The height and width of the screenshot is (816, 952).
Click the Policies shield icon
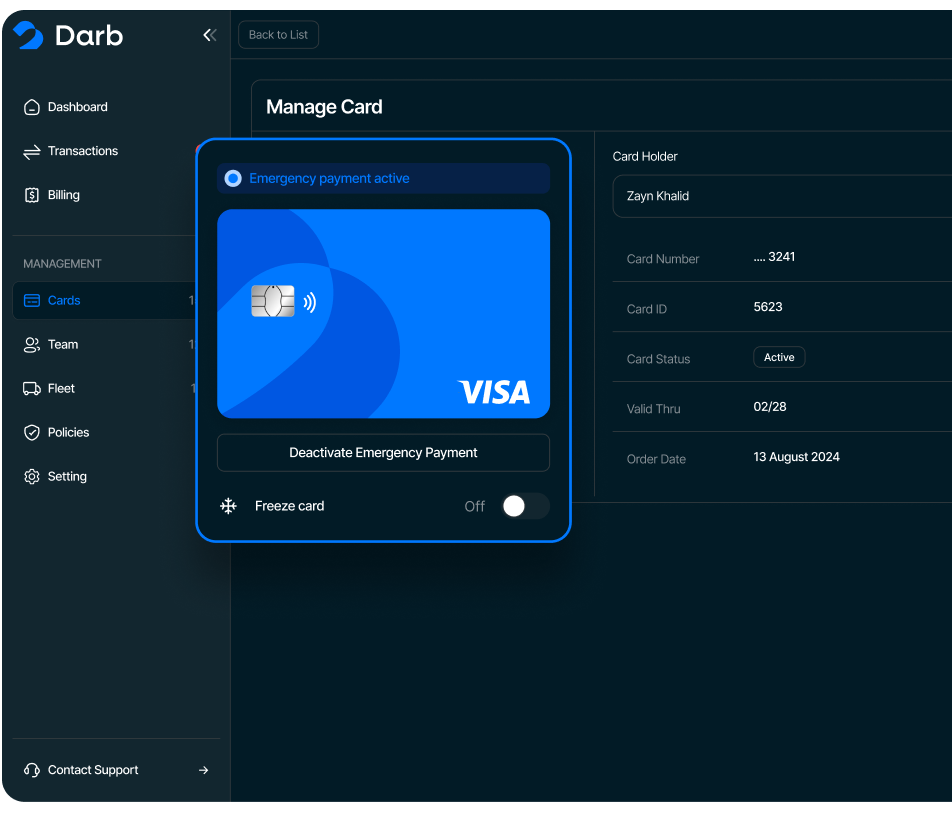click(x=32, y=432)
